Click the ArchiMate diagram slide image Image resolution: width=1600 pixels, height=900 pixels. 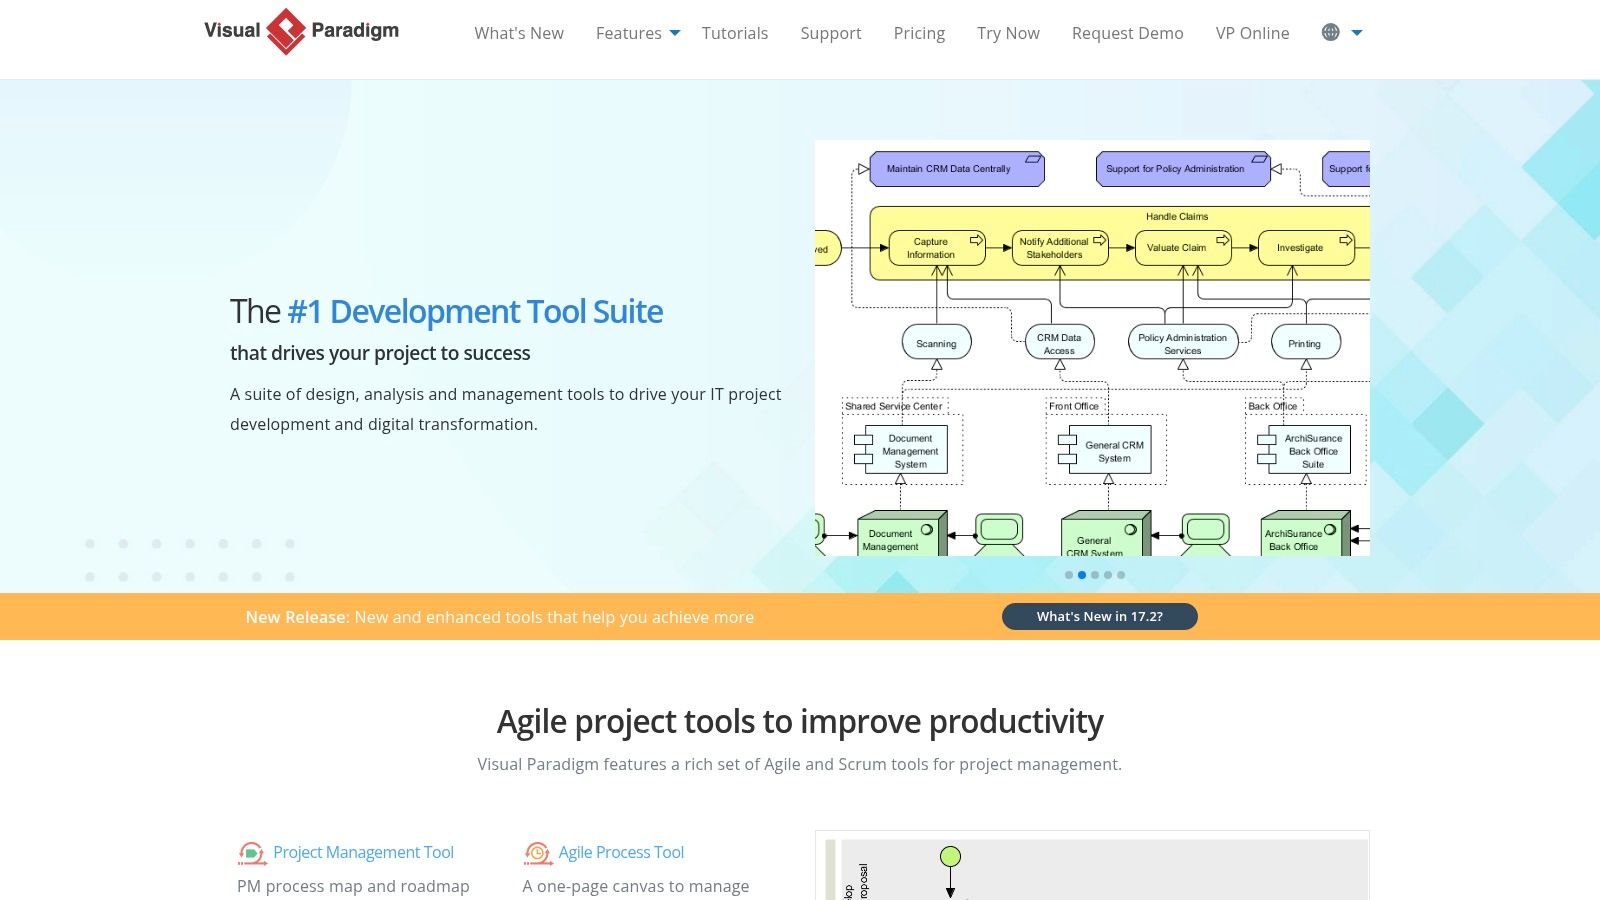click(1092, 348)
